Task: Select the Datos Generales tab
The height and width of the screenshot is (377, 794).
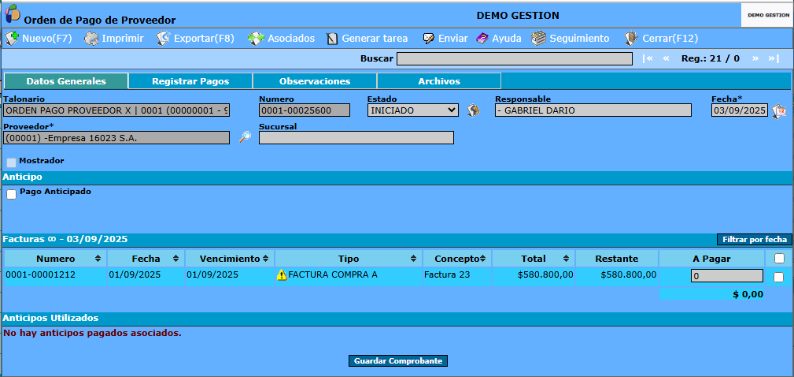Action: point(66,81)
